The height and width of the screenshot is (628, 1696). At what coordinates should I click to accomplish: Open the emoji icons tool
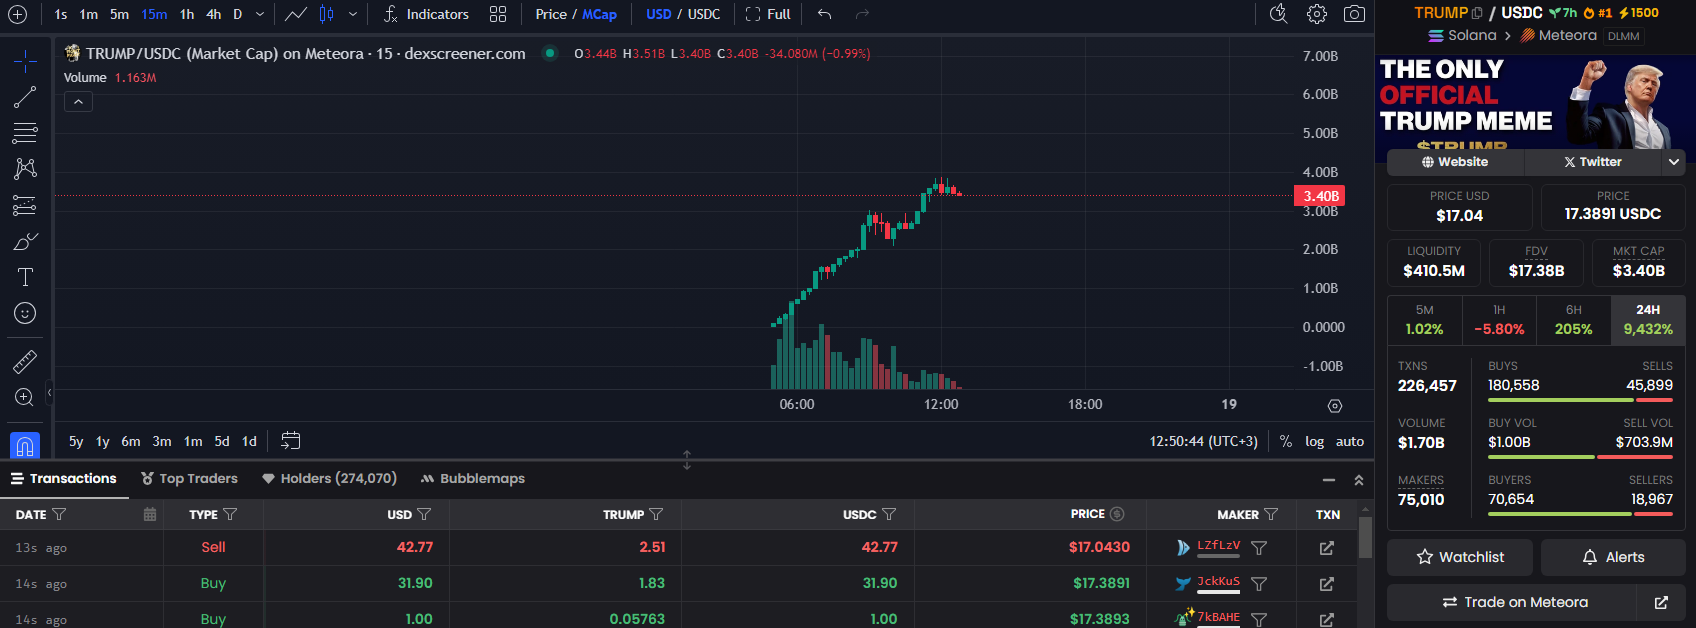pyautogui.click(x=25, y=313)
